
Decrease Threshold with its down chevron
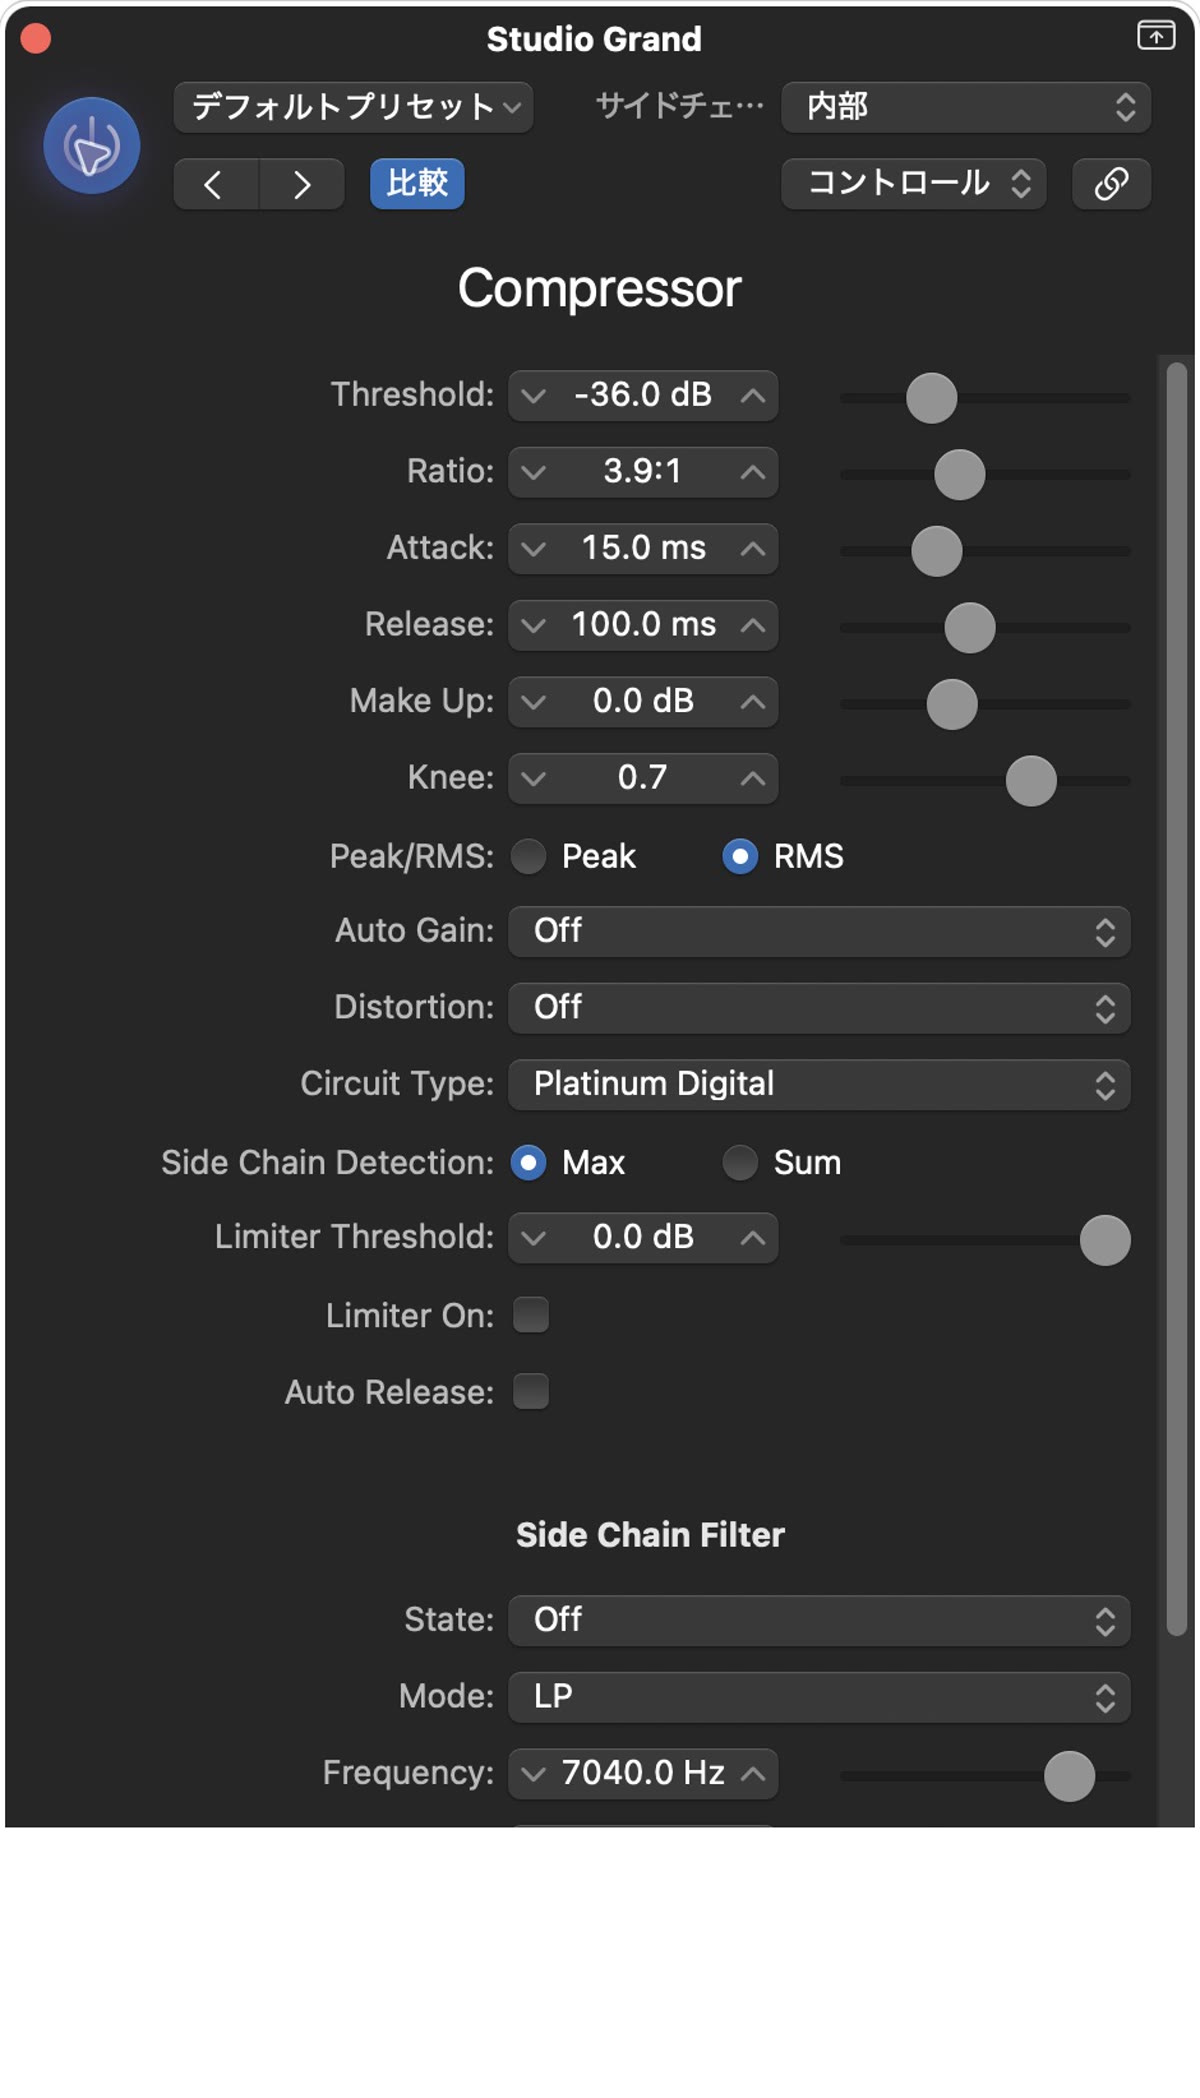click(534, 396)
